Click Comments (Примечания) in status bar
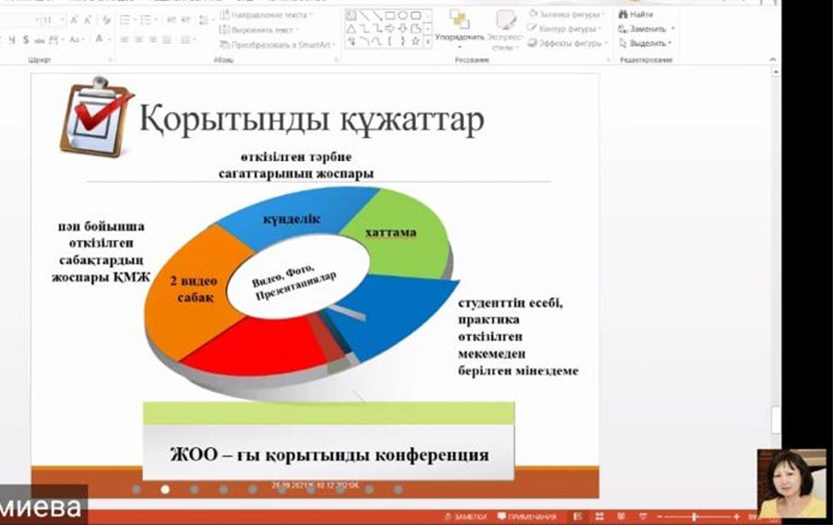833x525 pixels. pos(530,516)
